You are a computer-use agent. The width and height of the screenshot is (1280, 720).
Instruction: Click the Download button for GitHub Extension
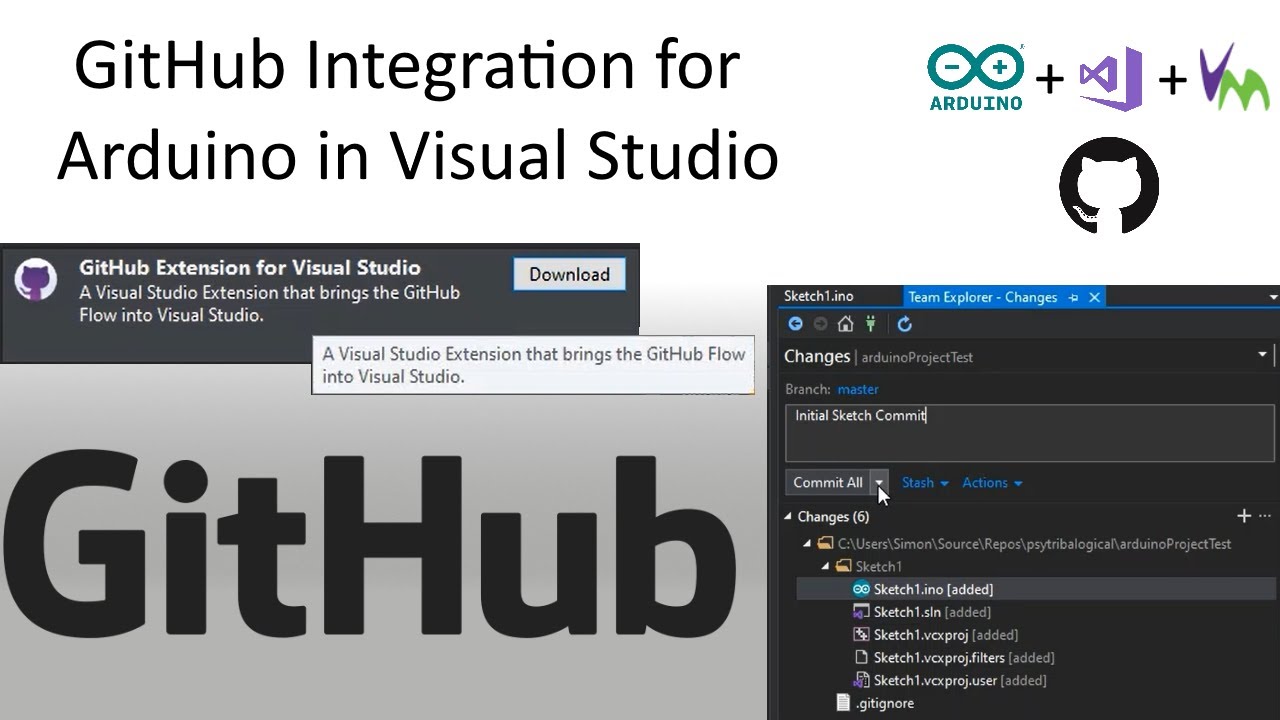click(569, 274)
